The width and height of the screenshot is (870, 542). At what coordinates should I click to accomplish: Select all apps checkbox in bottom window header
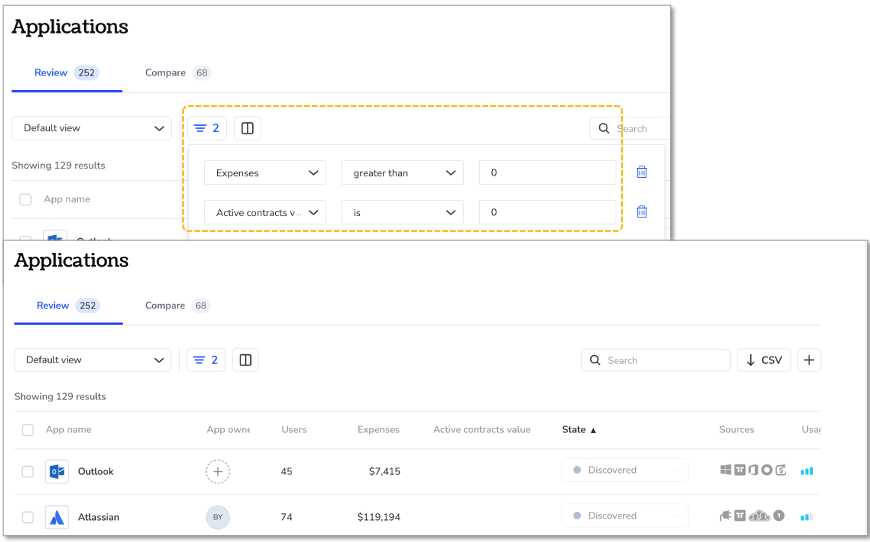(28, 430)
